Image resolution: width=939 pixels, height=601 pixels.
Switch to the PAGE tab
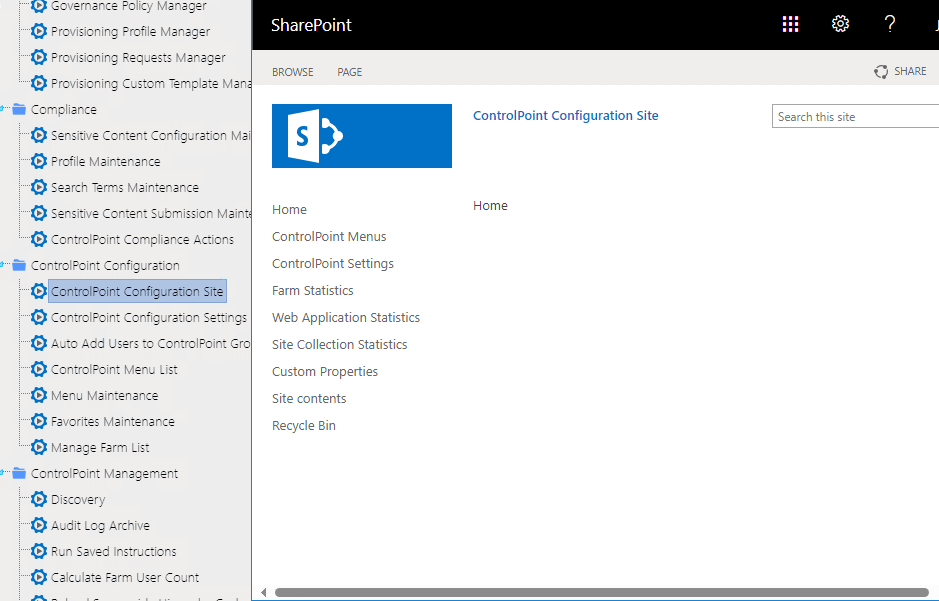(x=349, y=71)
